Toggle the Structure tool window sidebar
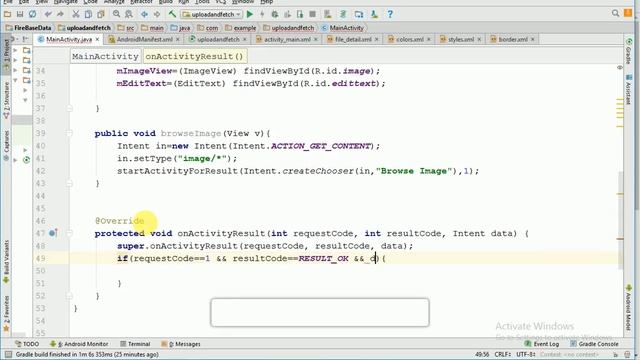640x360 pixels. 6,100
